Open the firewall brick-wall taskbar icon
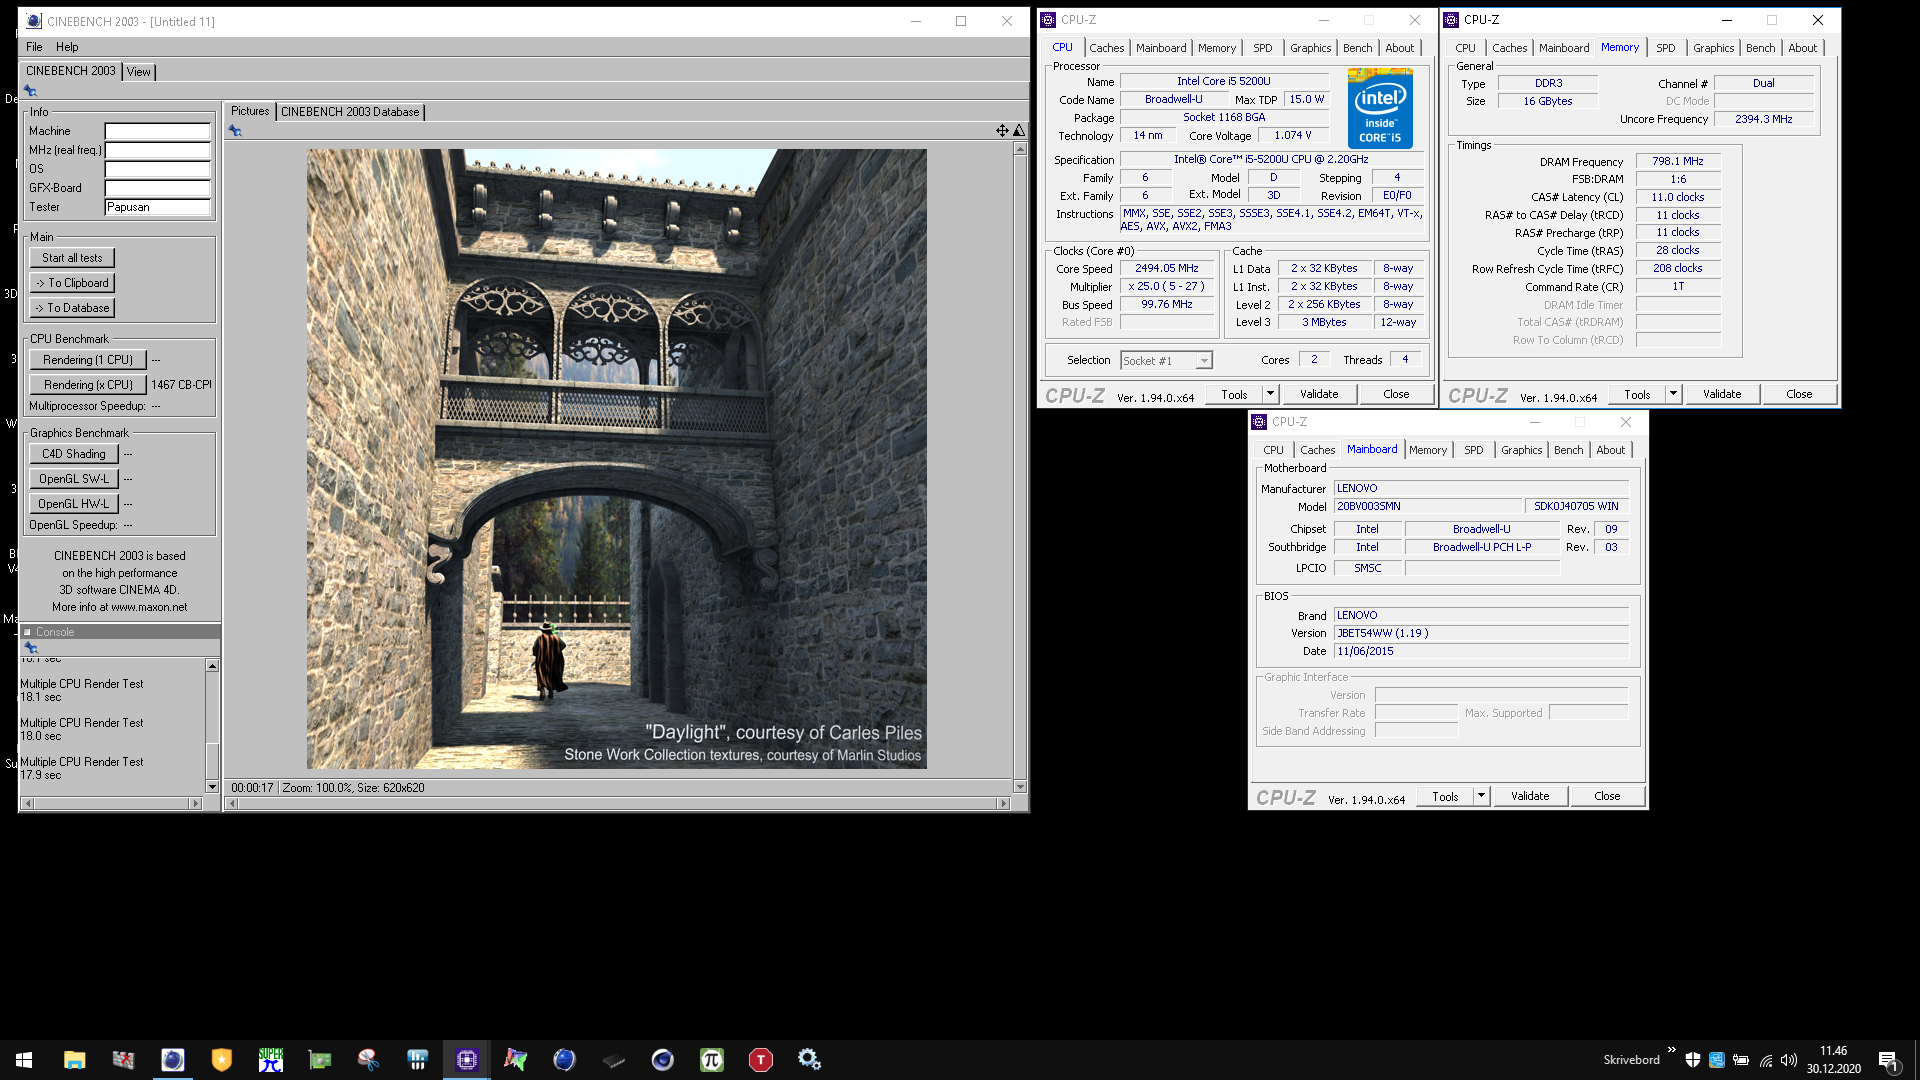 [x=123, y=1060]
